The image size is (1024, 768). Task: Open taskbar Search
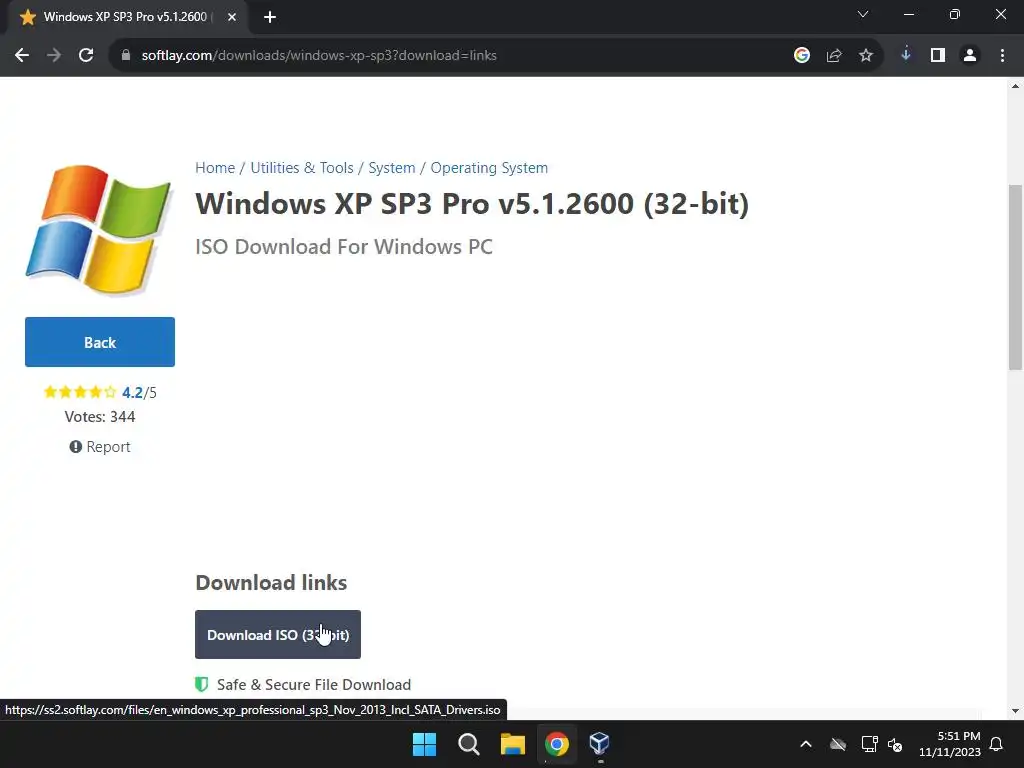[469, 744]
